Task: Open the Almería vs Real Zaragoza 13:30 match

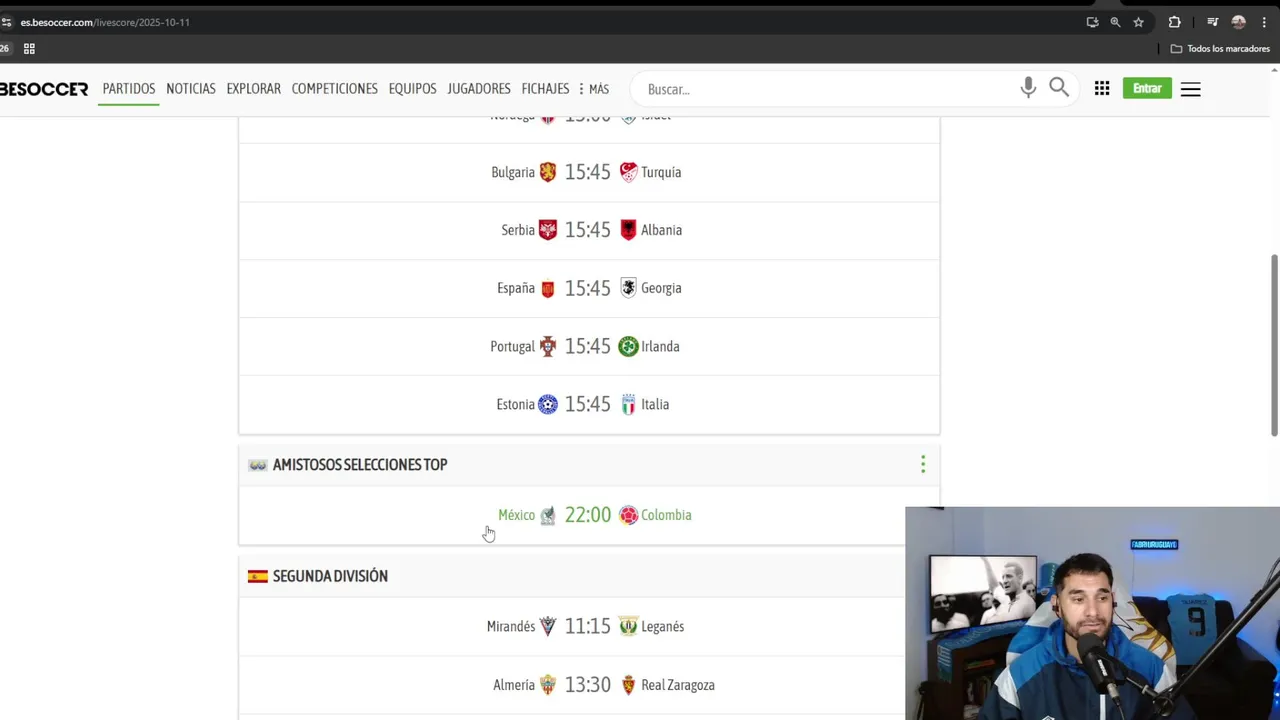Action: point(589,685)
